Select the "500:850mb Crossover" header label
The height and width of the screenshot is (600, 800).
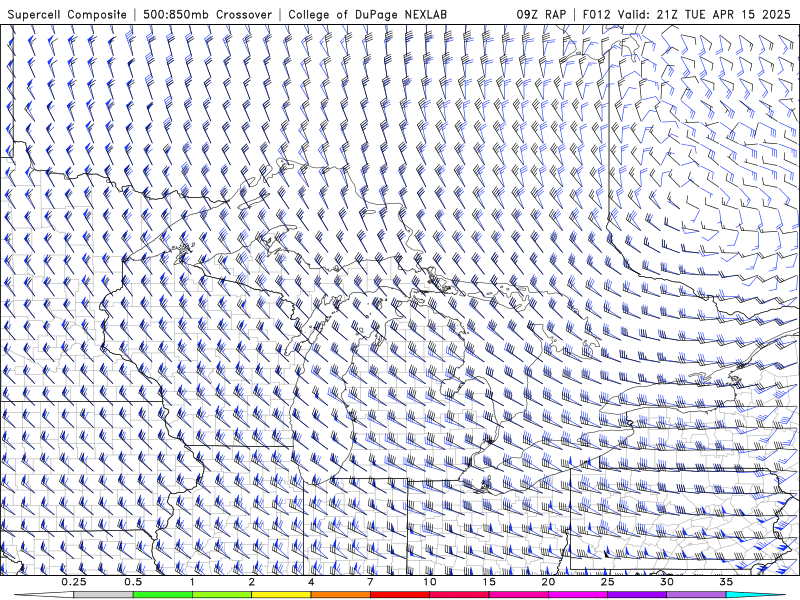[x=208, y=15]
